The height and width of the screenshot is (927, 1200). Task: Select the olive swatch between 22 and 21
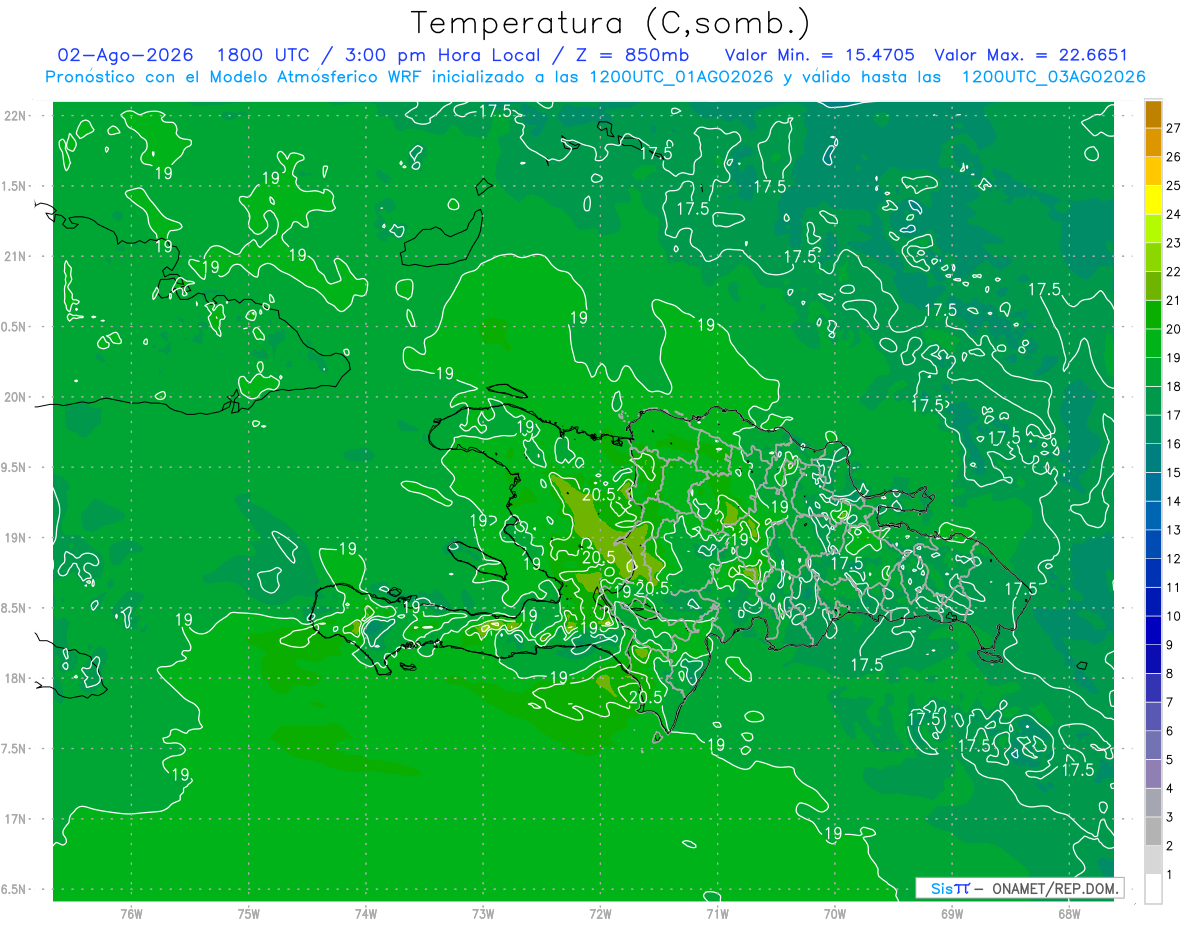(1153, 286)
